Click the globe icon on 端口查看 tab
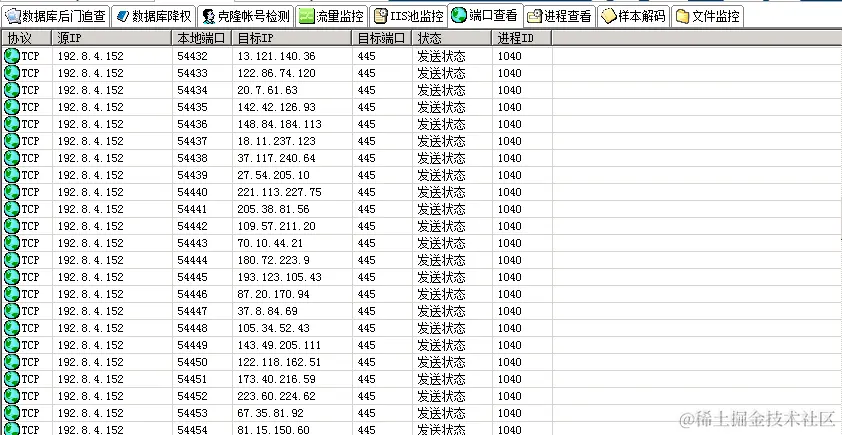Image resolution: width=842 pixels, height=435 pixels. [459, 16]
